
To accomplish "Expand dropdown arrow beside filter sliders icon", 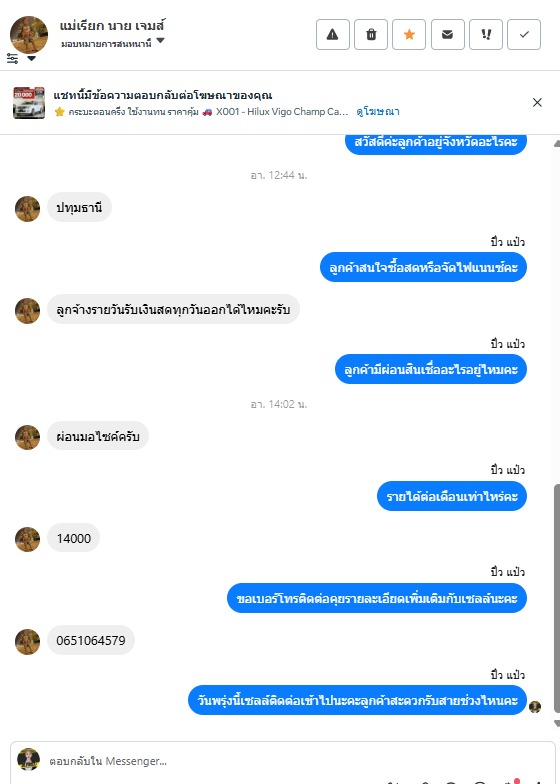I will click(x=31, y=58).
